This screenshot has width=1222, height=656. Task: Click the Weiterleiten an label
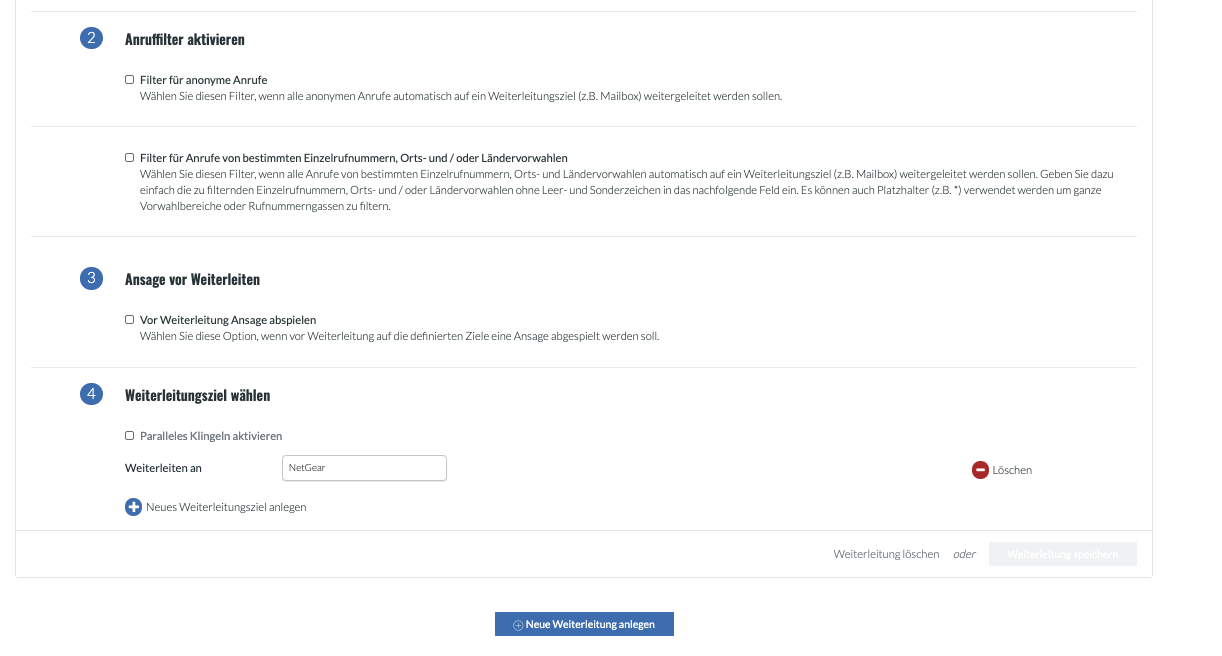pos(163,468)
